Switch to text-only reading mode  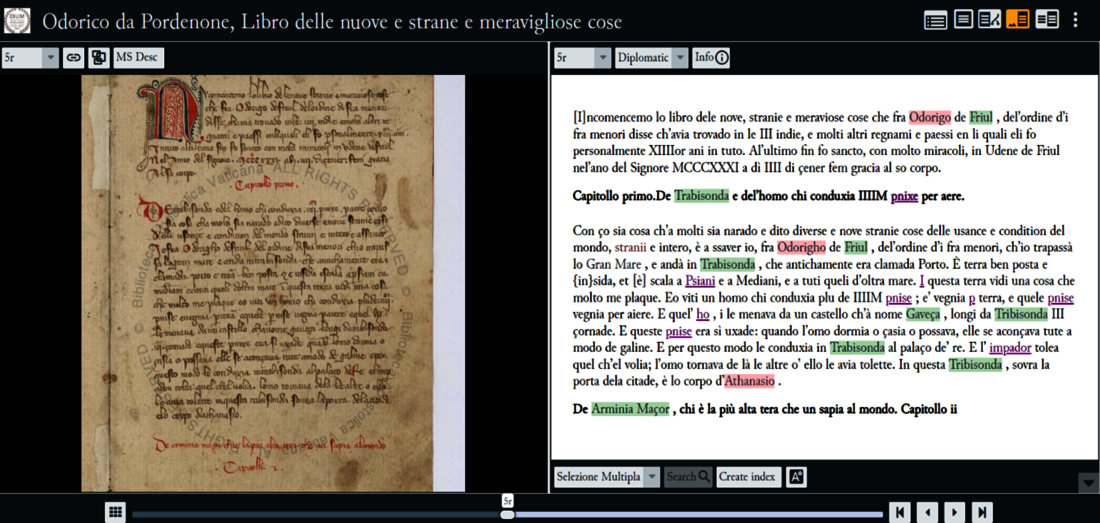click(963, 20)
